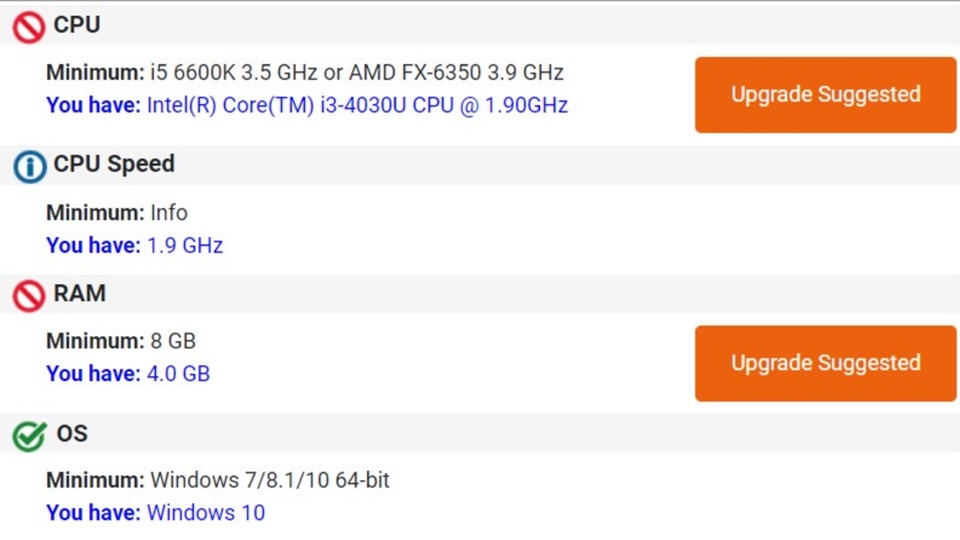
Task: Click the red prohibited icon beside CPU
Action: (29, 28)
